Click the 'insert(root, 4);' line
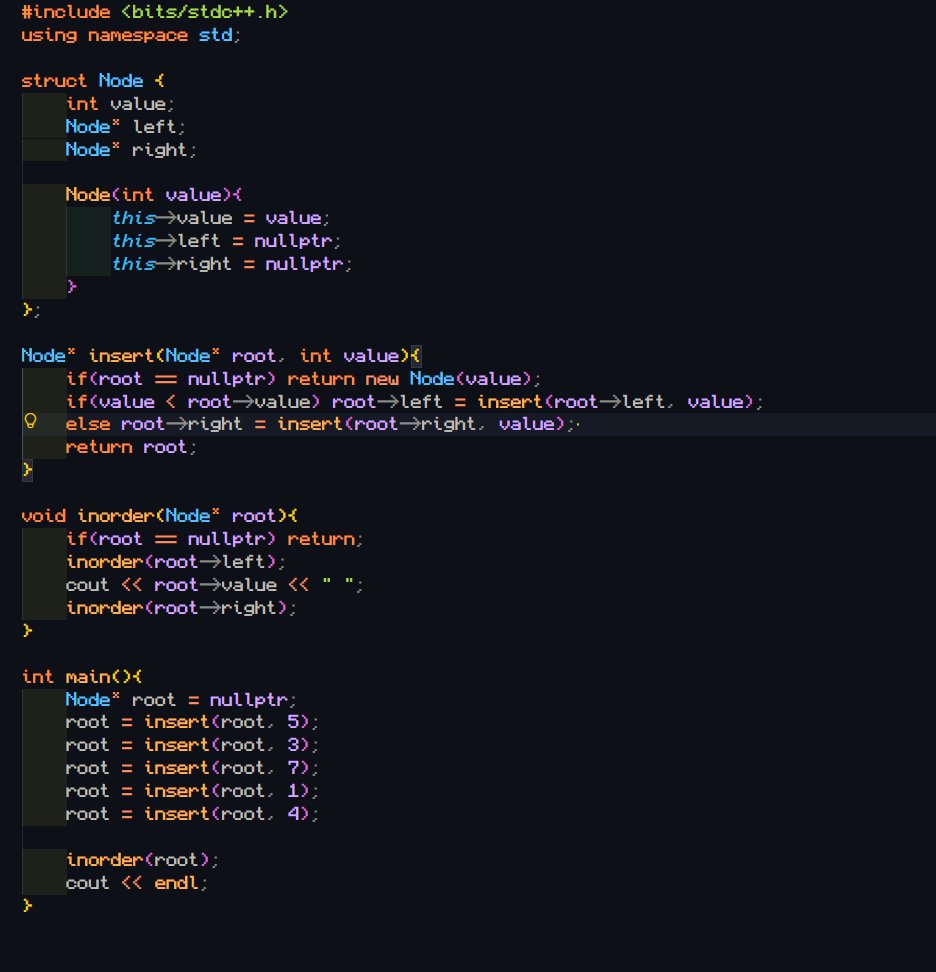Image resolution: width=936 pixels, height=972 pixels. click(x=192, y=814)
